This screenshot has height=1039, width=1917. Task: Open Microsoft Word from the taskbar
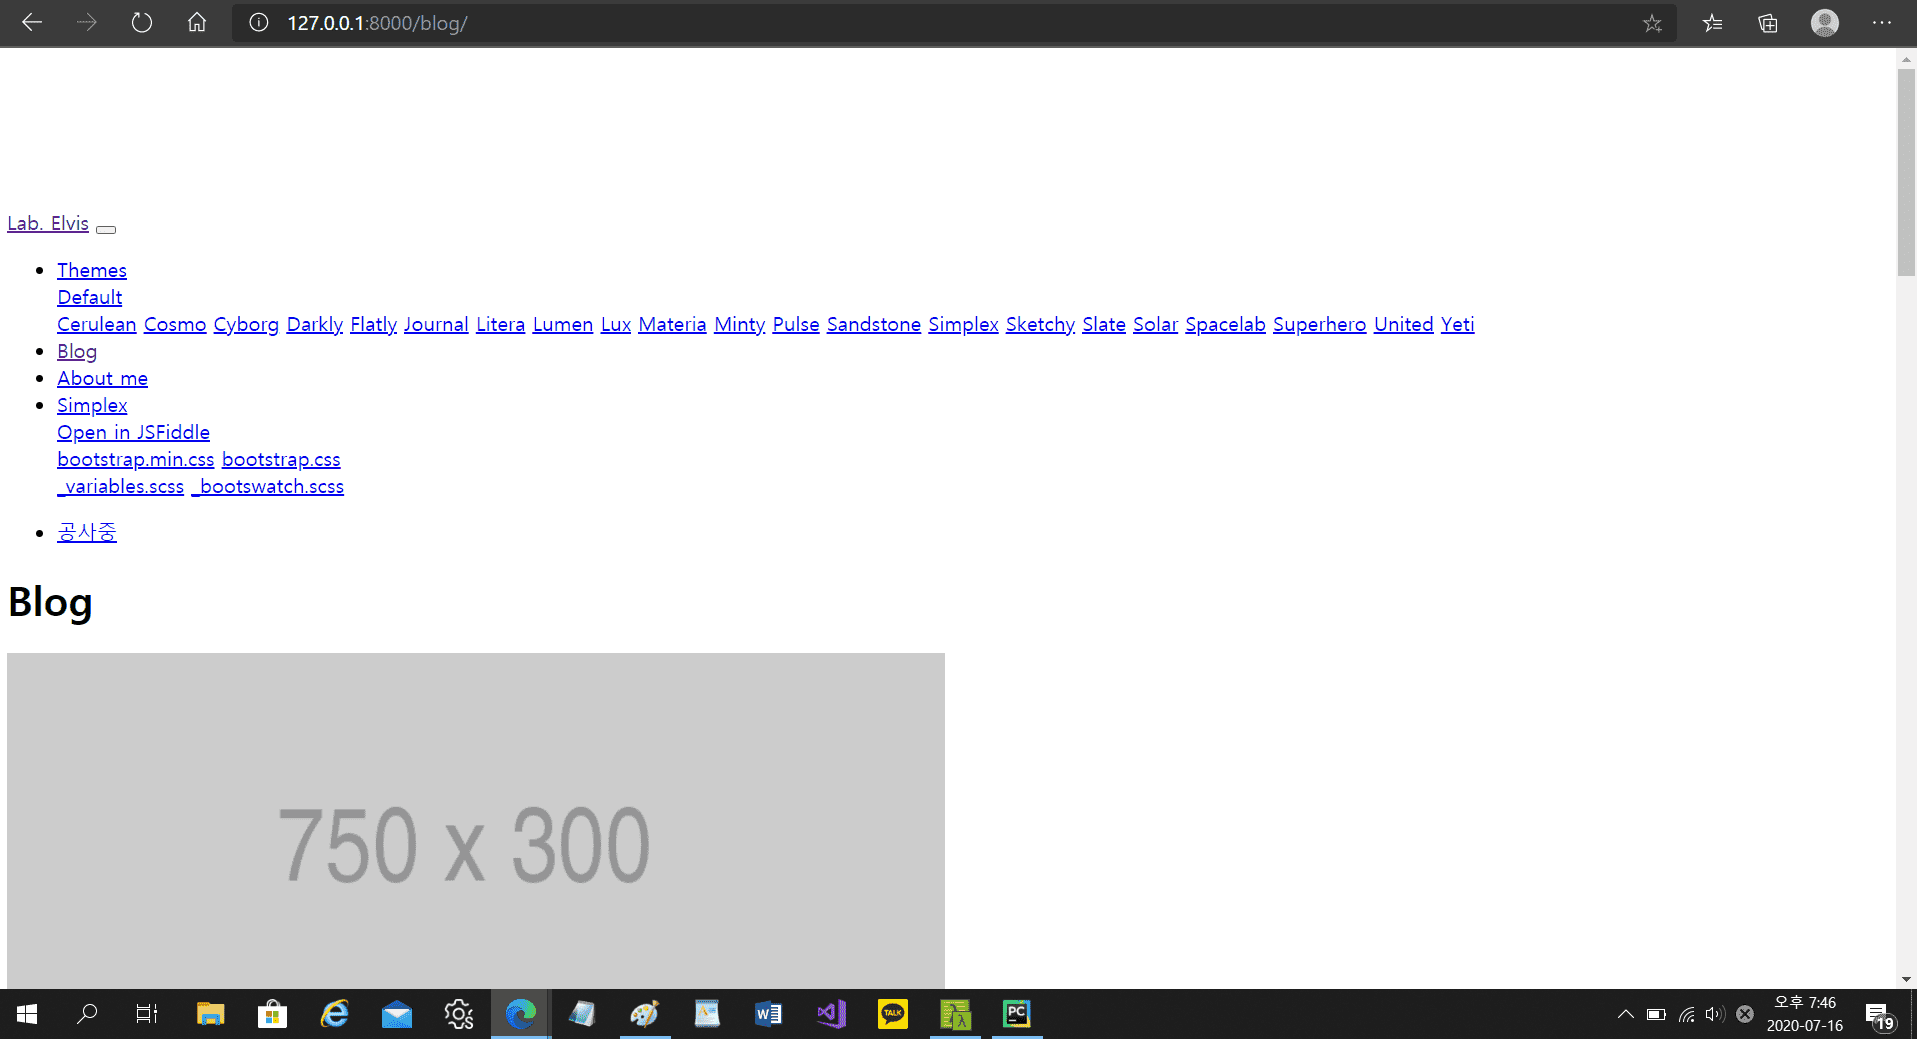[x=768, y=1014]
